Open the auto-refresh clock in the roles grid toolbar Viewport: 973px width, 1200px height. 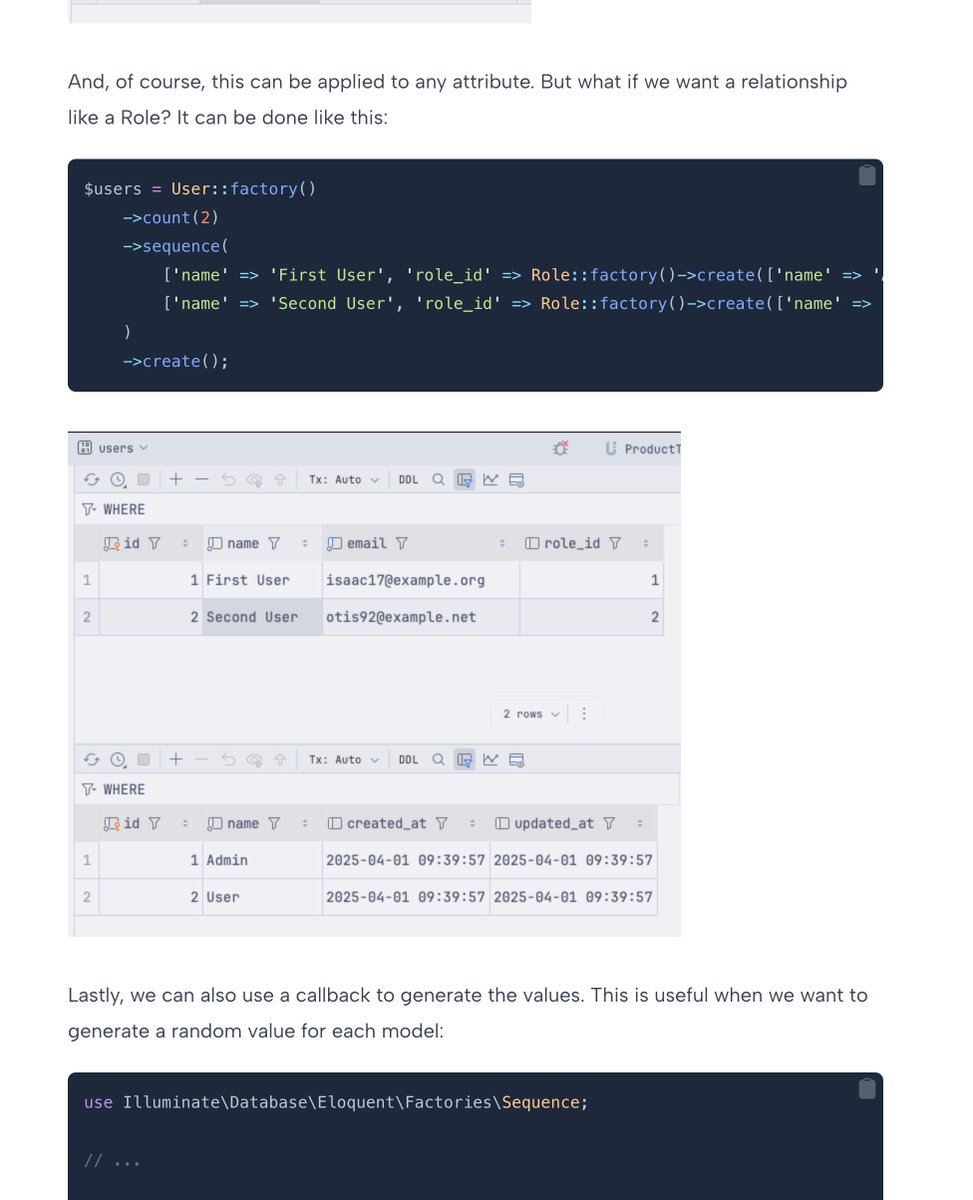118,760
